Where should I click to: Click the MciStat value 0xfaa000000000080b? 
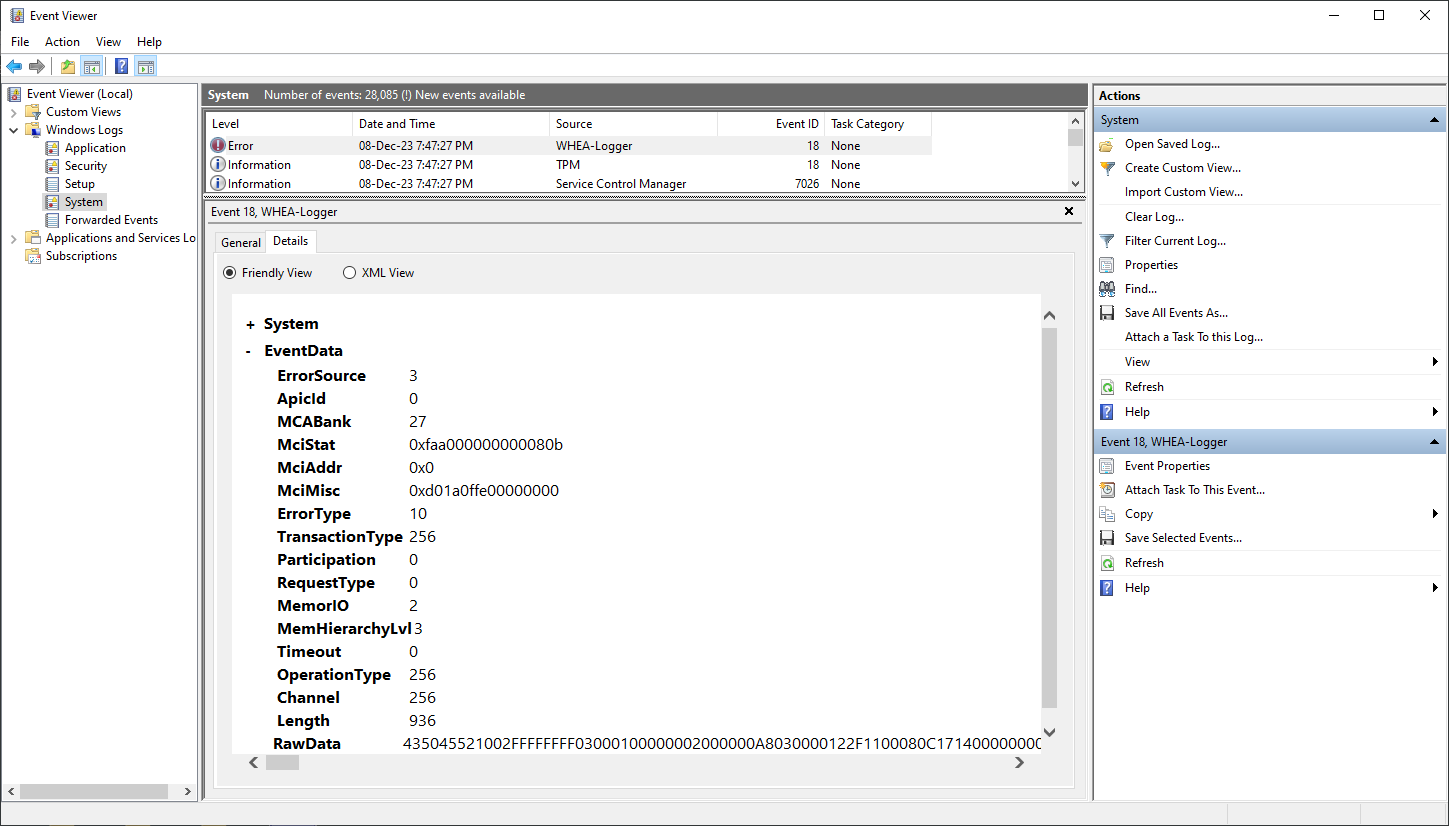click(486, 445)
